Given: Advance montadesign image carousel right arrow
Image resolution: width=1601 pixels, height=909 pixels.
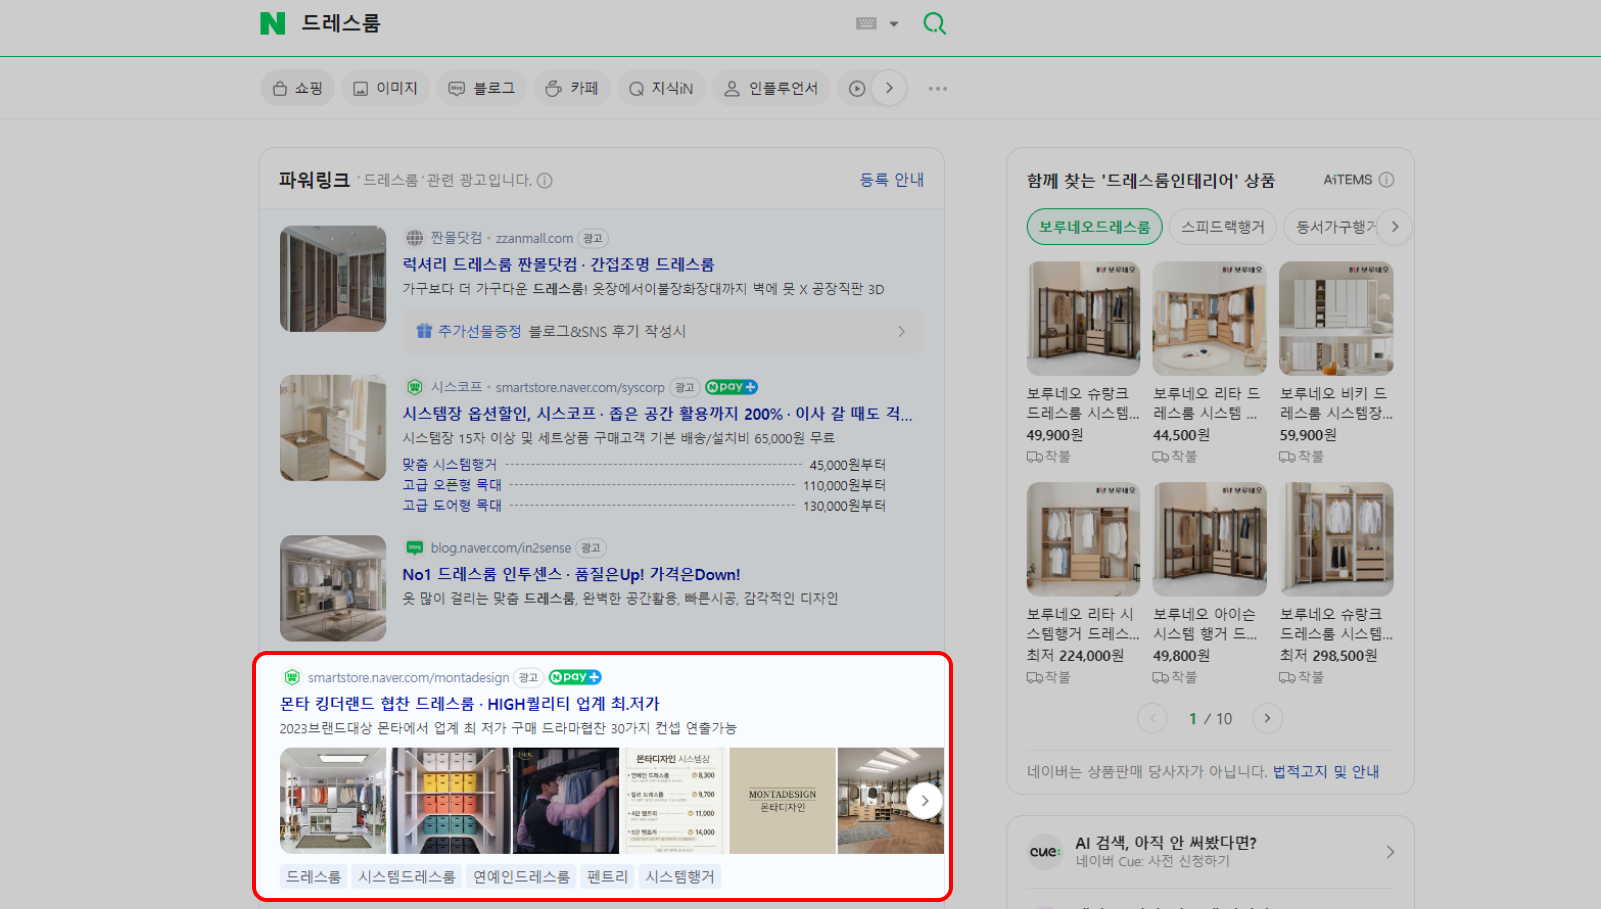Looking at the screenshot, I should [x=925, y=801].
